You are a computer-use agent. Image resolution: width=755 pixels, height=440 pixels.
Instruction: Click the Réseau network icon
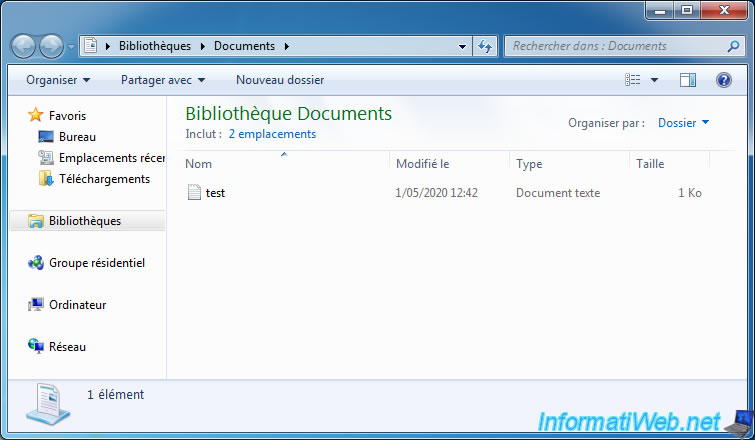(x=36, y=347)
